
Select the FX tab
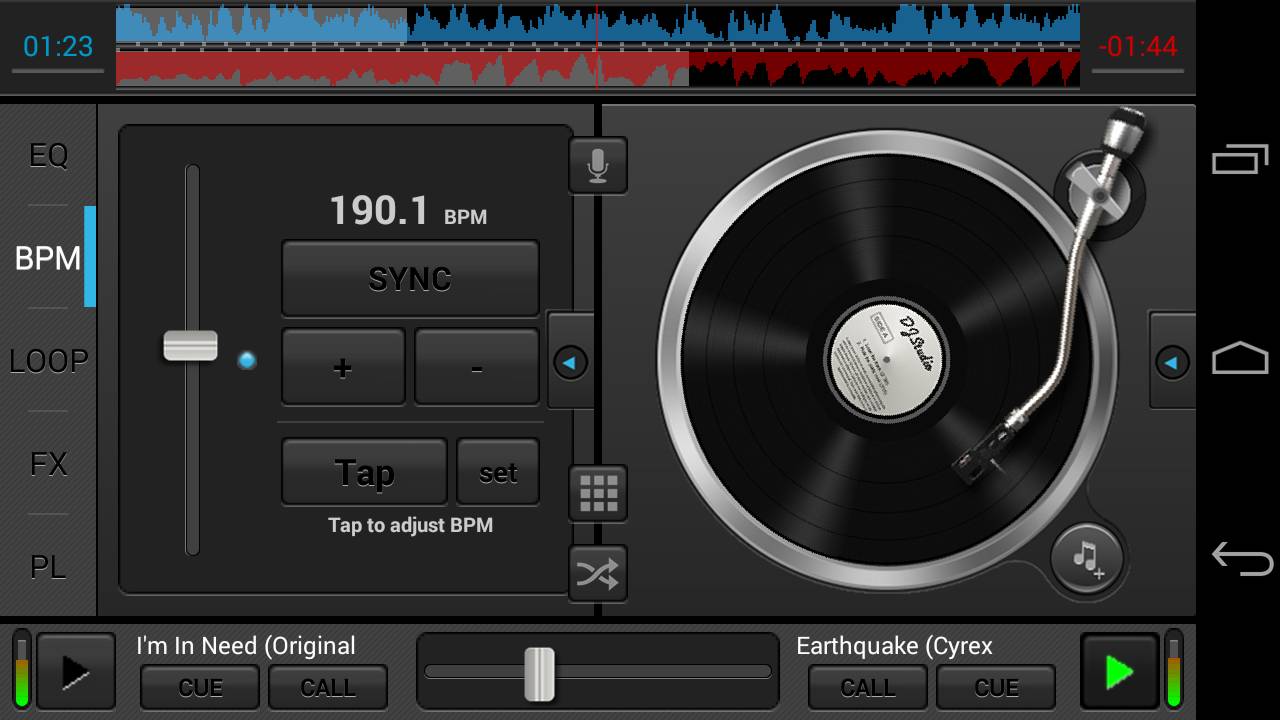point(48,464)
